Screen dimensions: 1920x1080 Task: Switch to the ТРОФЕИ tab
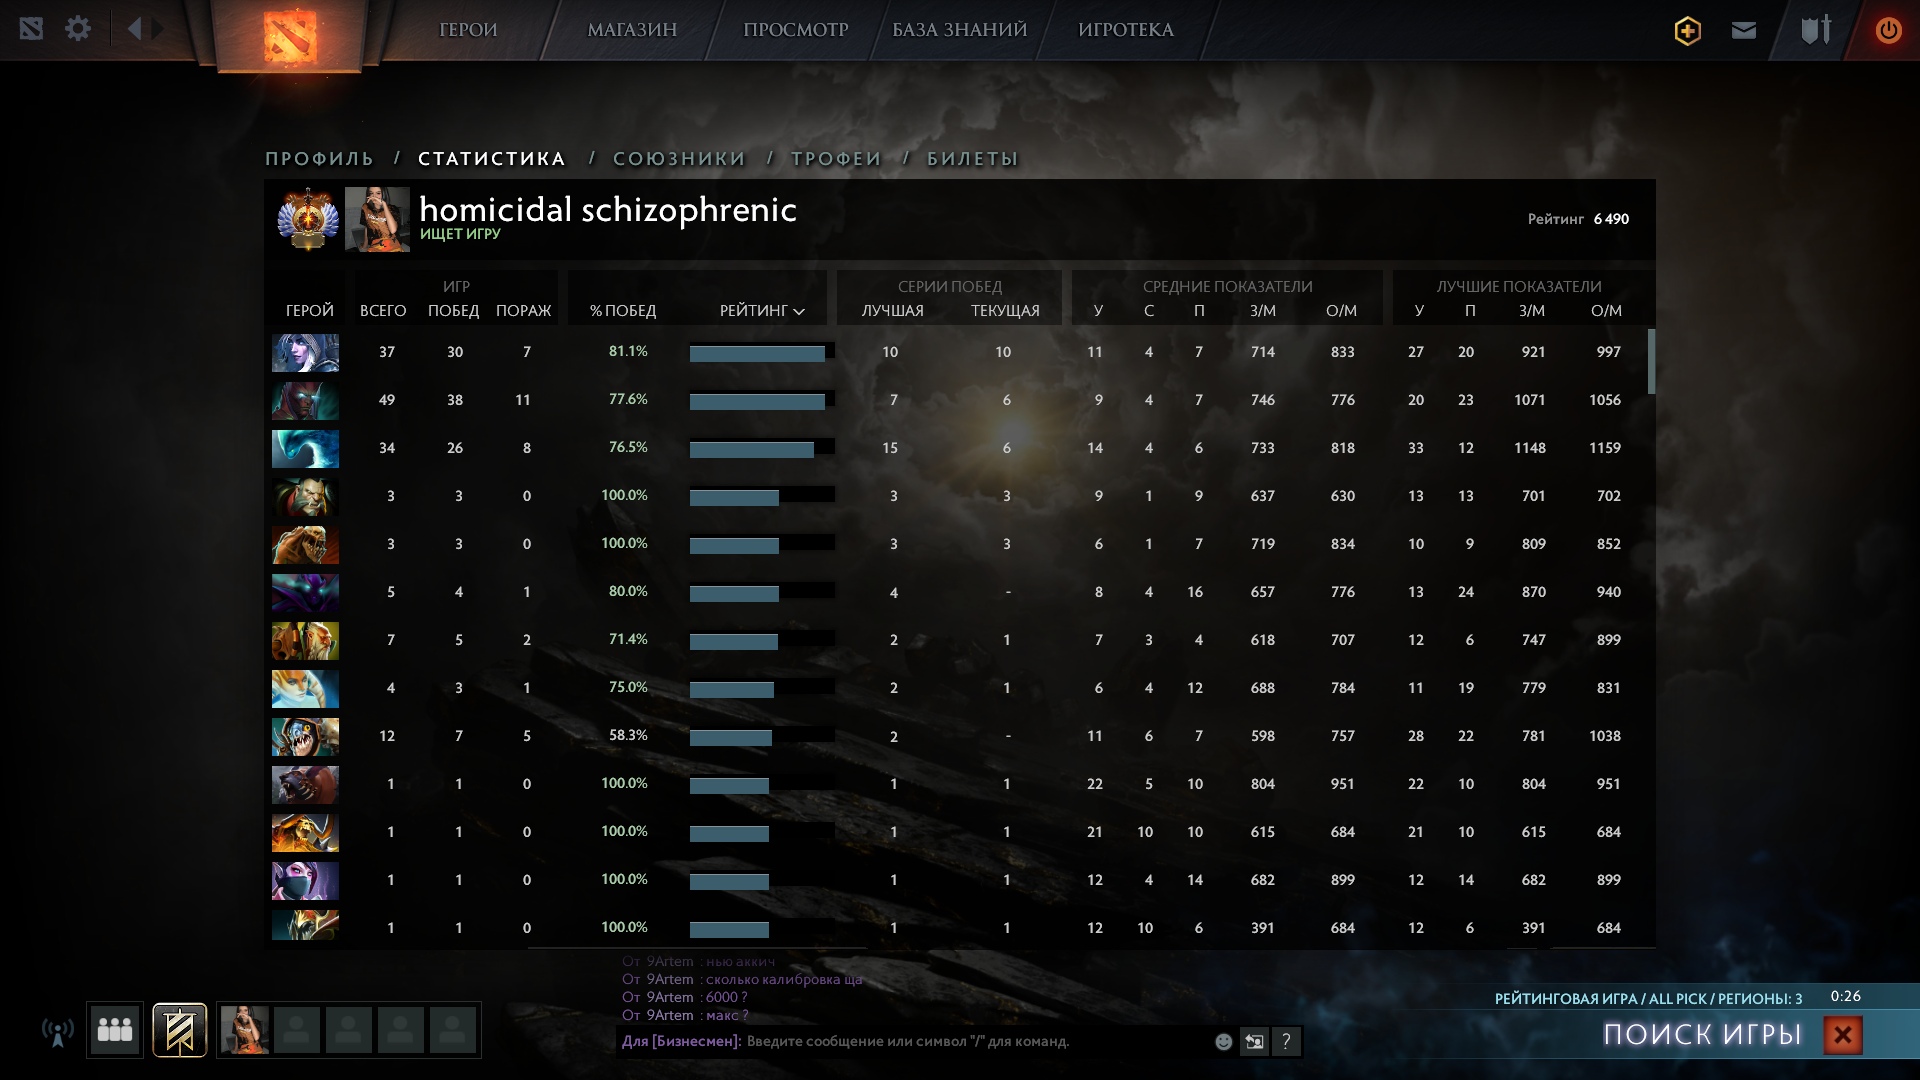[x=837, y=159]
